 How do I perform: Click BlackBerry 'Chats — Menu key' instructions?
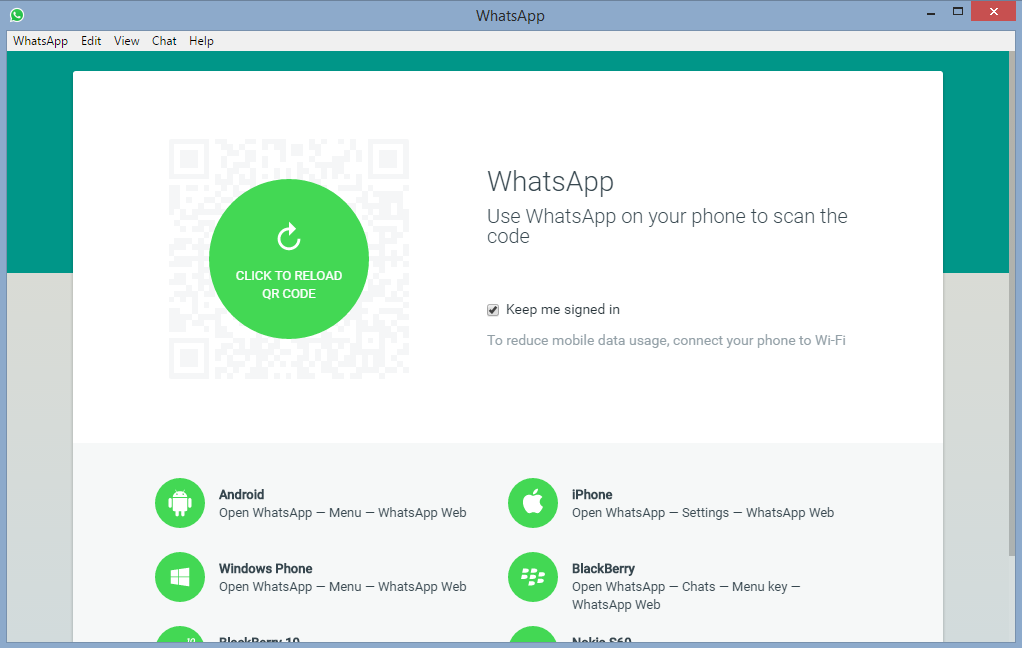point(686,595)
